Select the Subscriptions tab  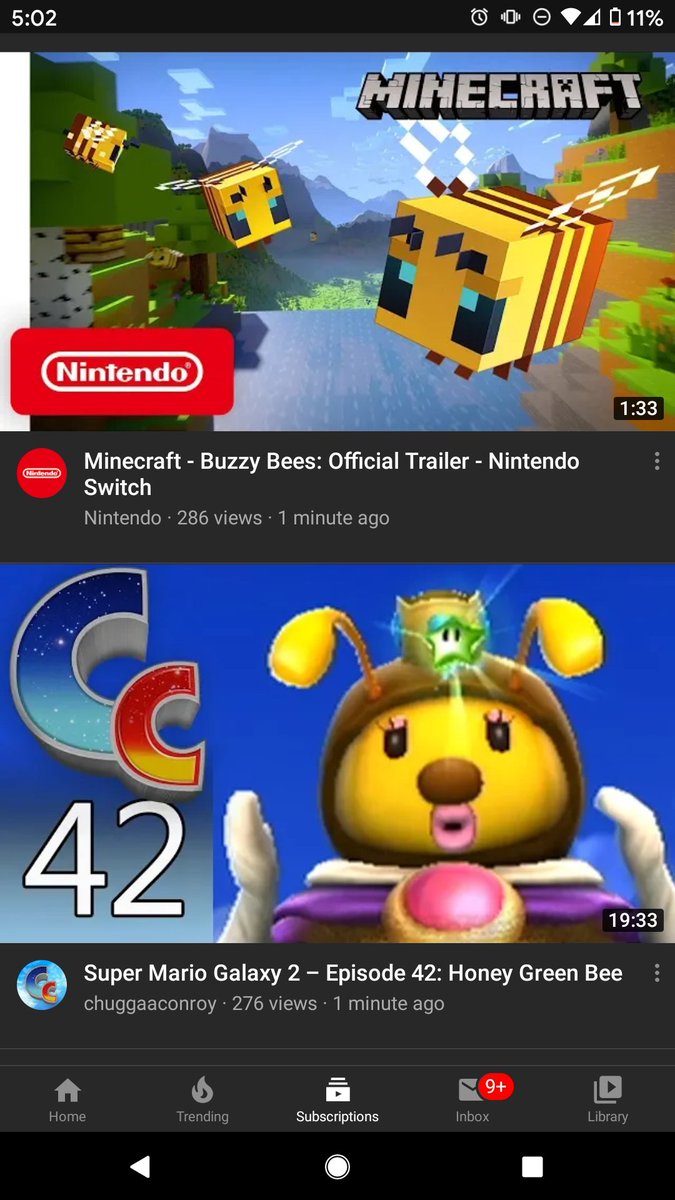tap(337, 1099)
